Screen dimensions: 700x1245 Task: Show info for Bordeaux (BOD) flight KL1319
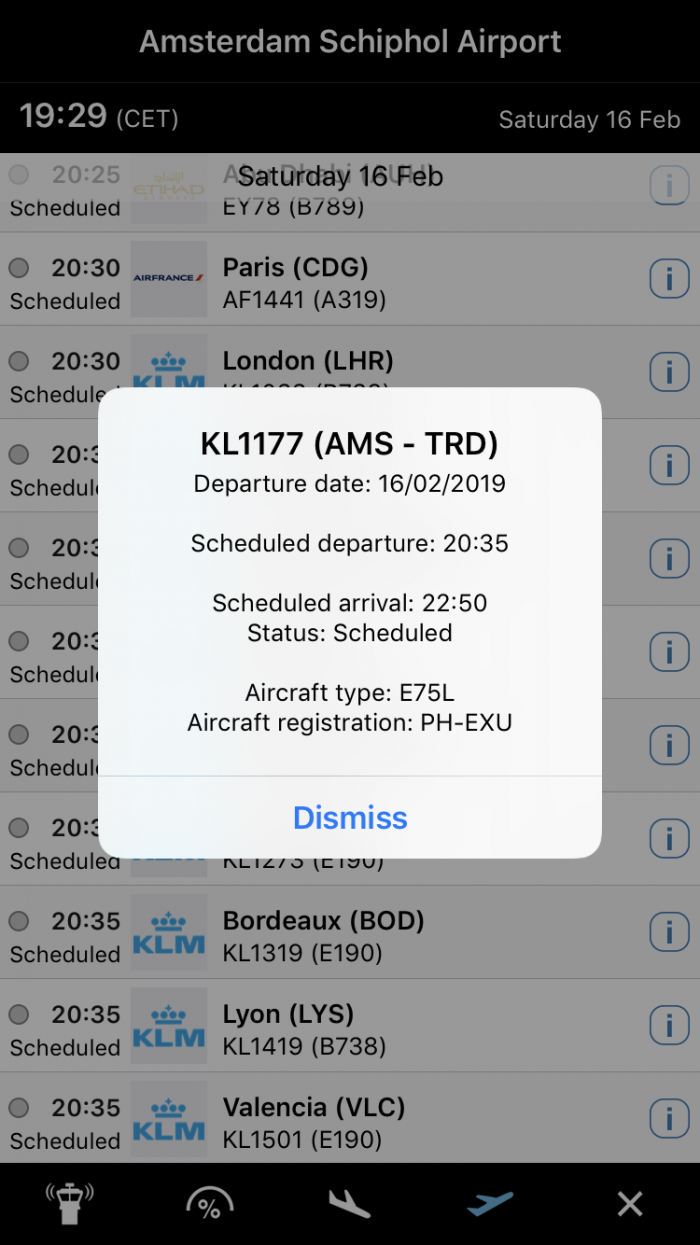click(x=669, y=932)
